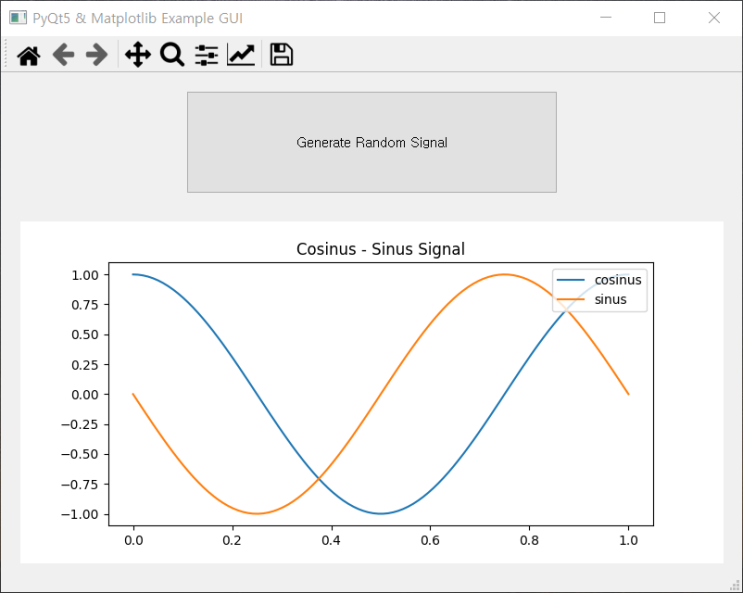
Task: Go forward to next plot view
Action: coord(96,55)
